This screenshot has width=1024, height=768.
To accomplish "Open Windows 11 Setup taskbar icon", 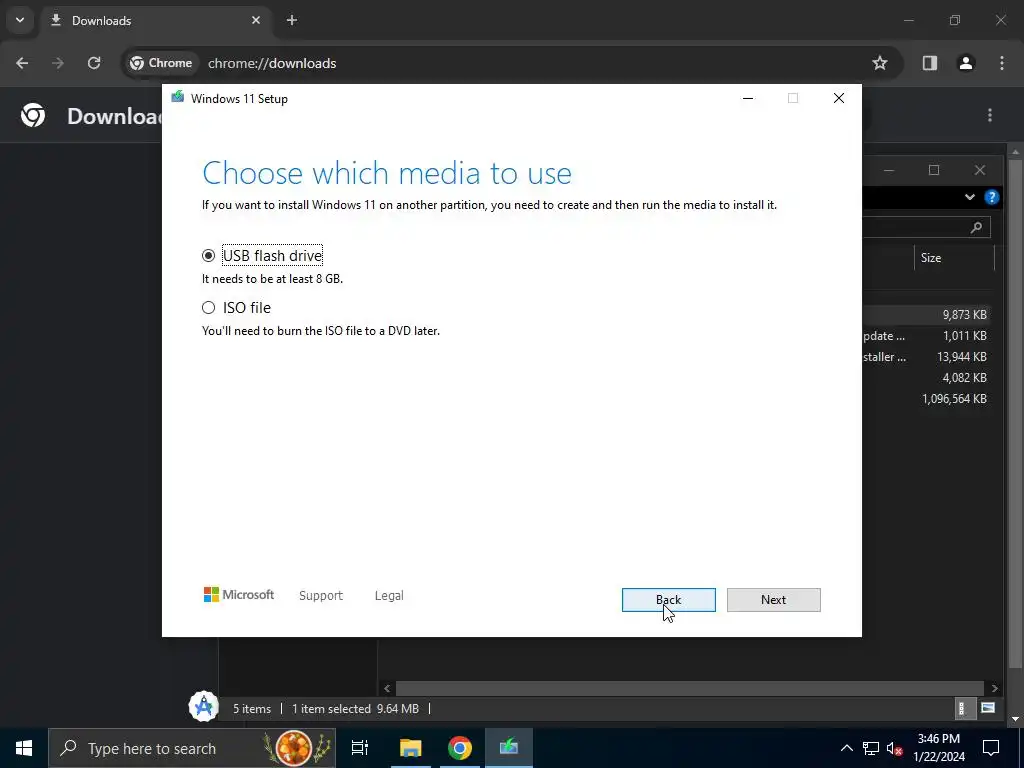I will pyautogui.click(x=509, y=748).
